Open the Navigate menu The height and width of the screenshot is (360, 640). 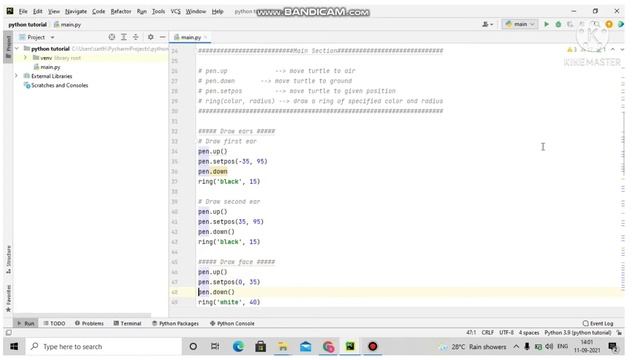point(76,11)
